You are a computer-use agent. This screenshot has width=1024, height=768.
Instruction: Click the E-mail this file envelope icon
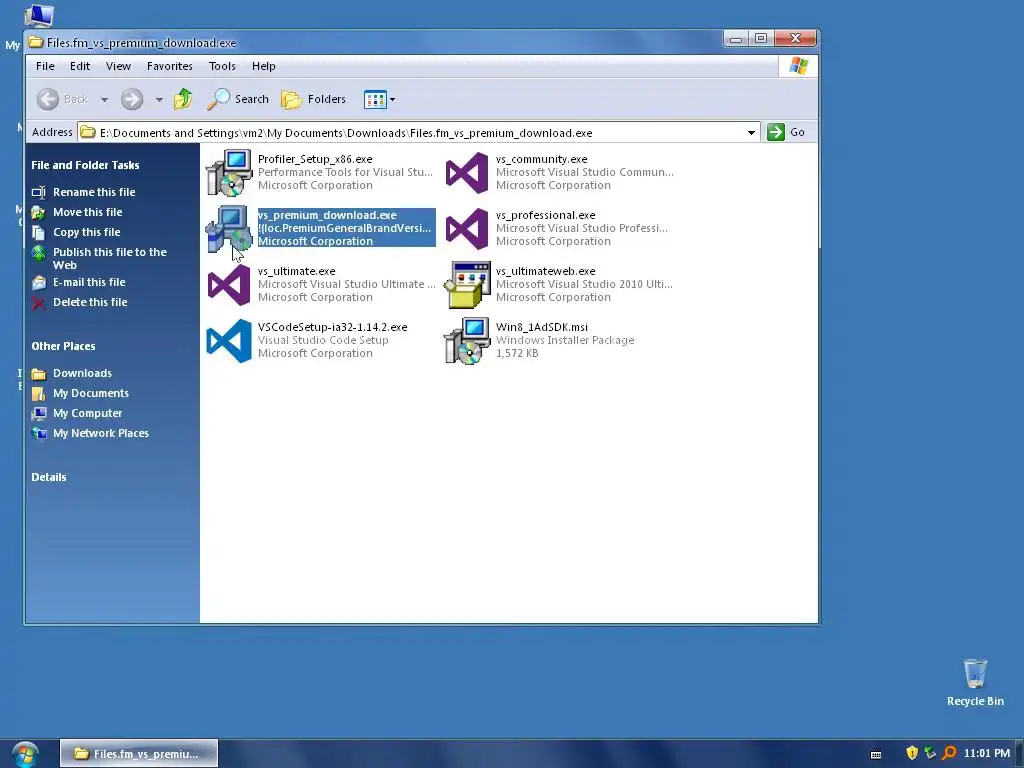pyautogui.click(x=39, y=283)
